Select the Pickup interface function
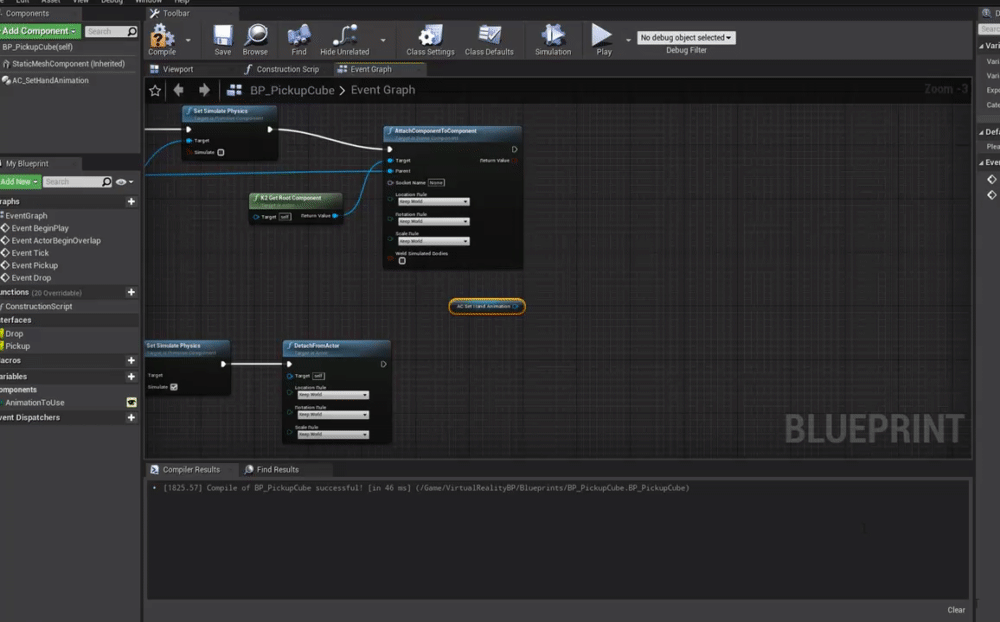Viewport: 1000px width, 622px height. pos(17,346)
